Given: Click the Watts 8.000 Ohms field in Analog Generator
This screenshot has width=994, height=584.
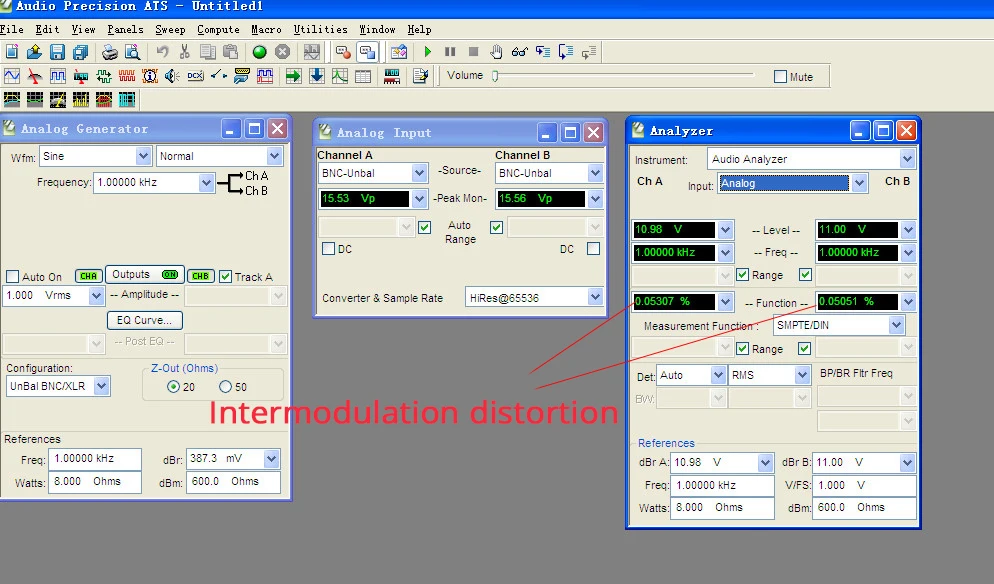Looking at the screenshot, I should coord(94,481).
